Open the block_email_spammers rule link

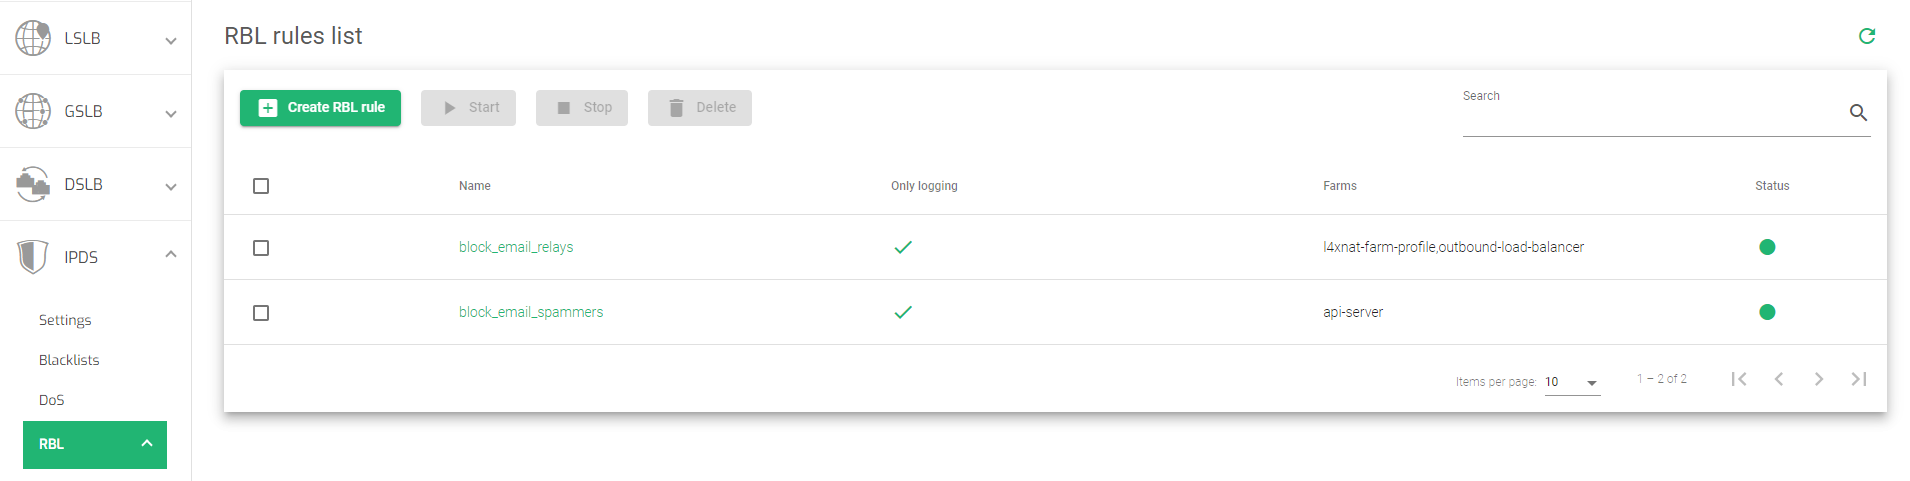(531, 312)
